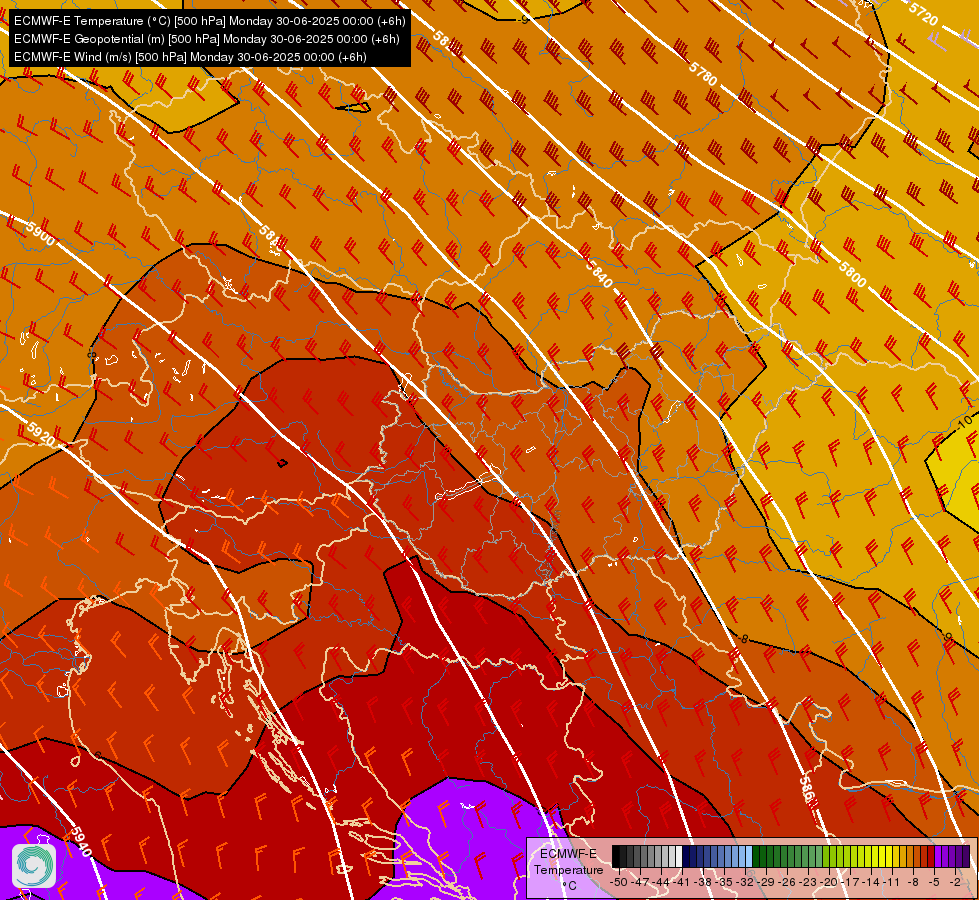Click the -11 tick label on the colour scale

click(892, 882)
